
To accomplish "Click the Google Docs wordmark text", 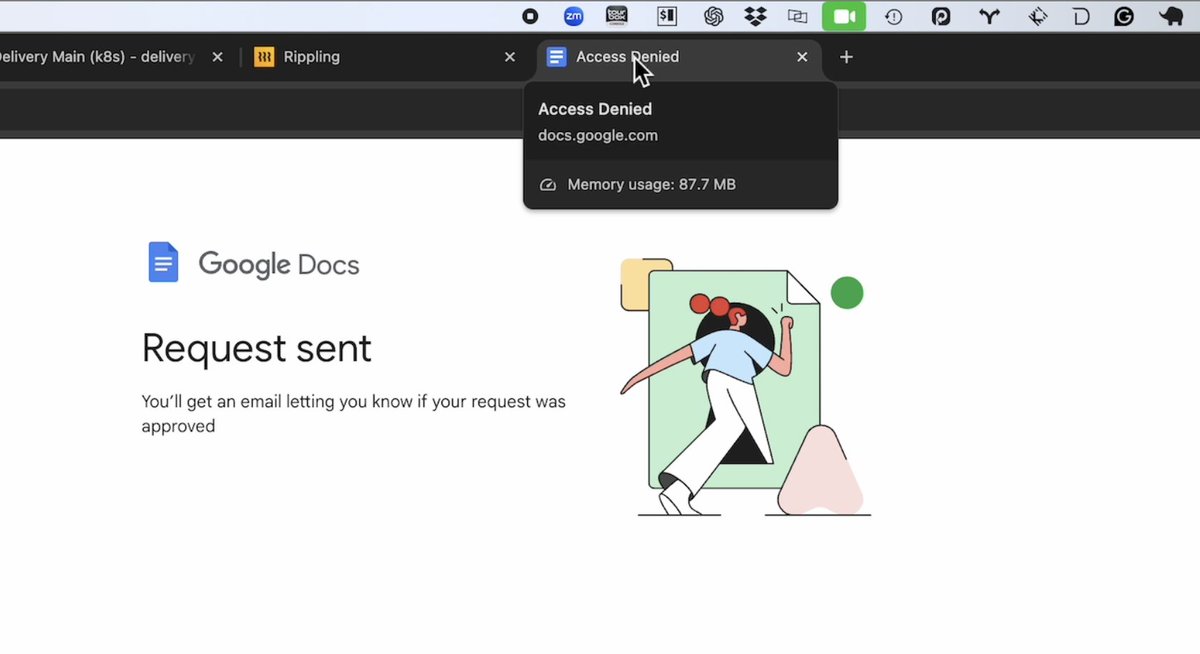I will [x=279, y=264].
